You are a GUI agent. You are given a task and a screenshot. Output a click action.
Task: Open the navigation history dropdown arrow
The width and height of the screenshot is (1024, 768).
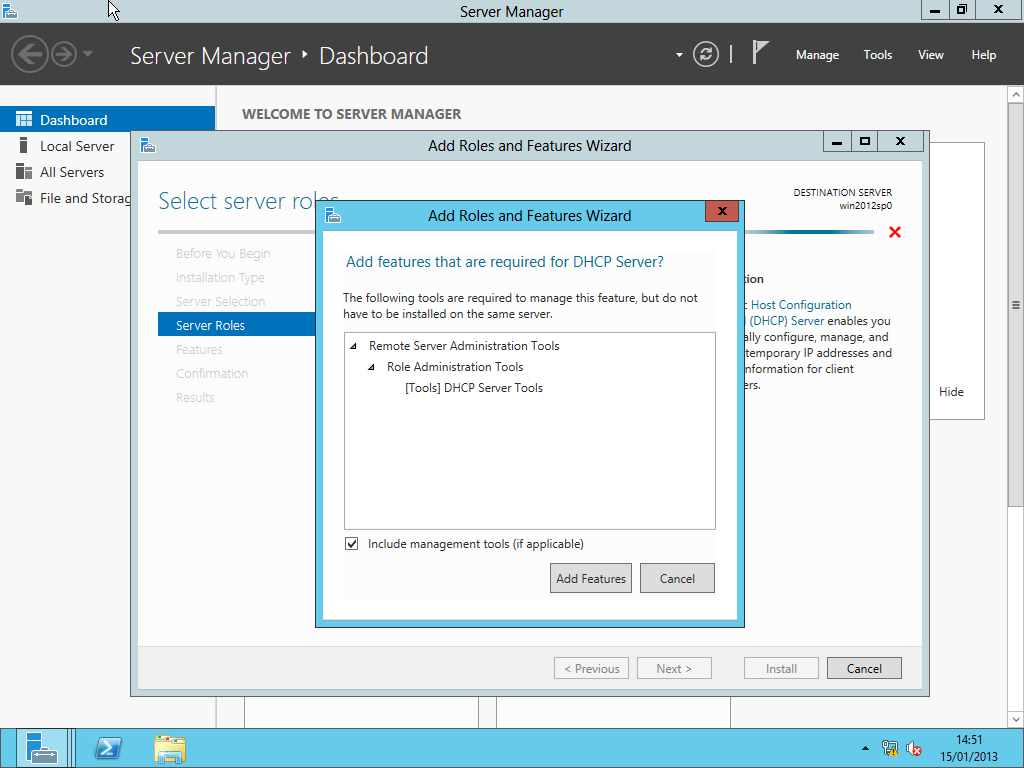click(88, 54)
